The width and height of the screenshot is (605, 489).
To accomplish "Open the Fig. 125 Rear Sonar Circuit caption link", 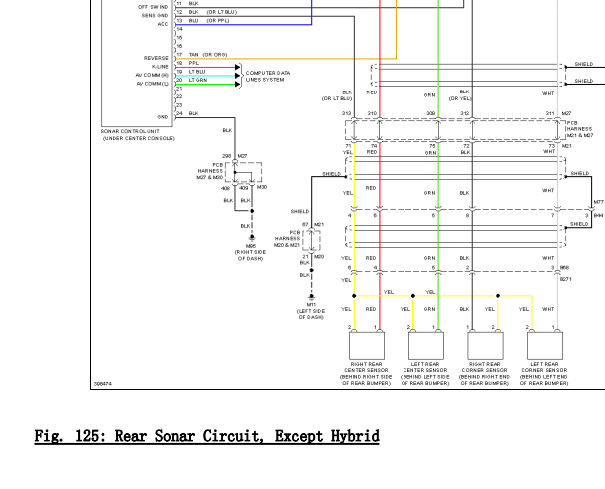I will click(207, 437).
